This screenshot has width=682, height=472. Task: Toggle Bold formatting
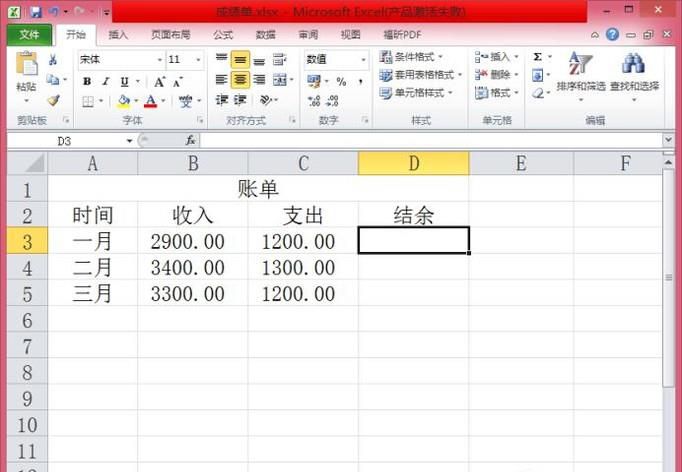coord(87,81)
